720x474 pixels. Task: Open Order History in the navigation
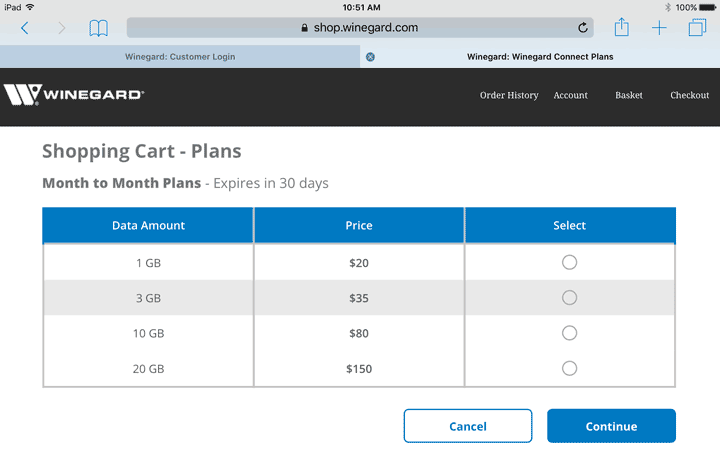pos(509,95)
